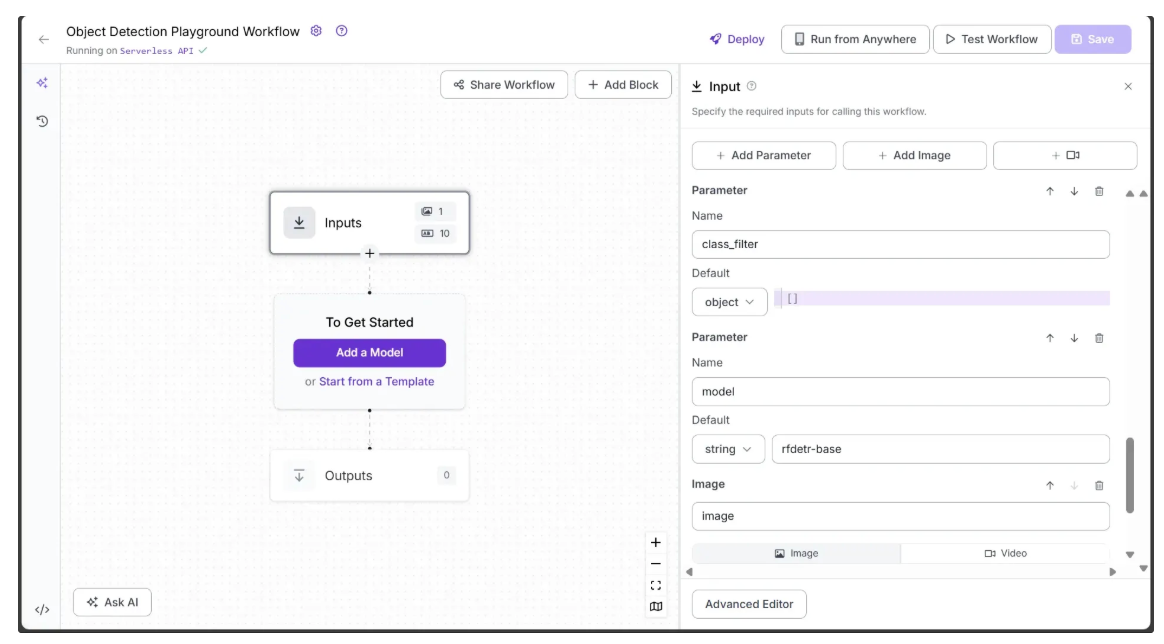
Task: Open the string type dropdown
Action: (728, 449)
